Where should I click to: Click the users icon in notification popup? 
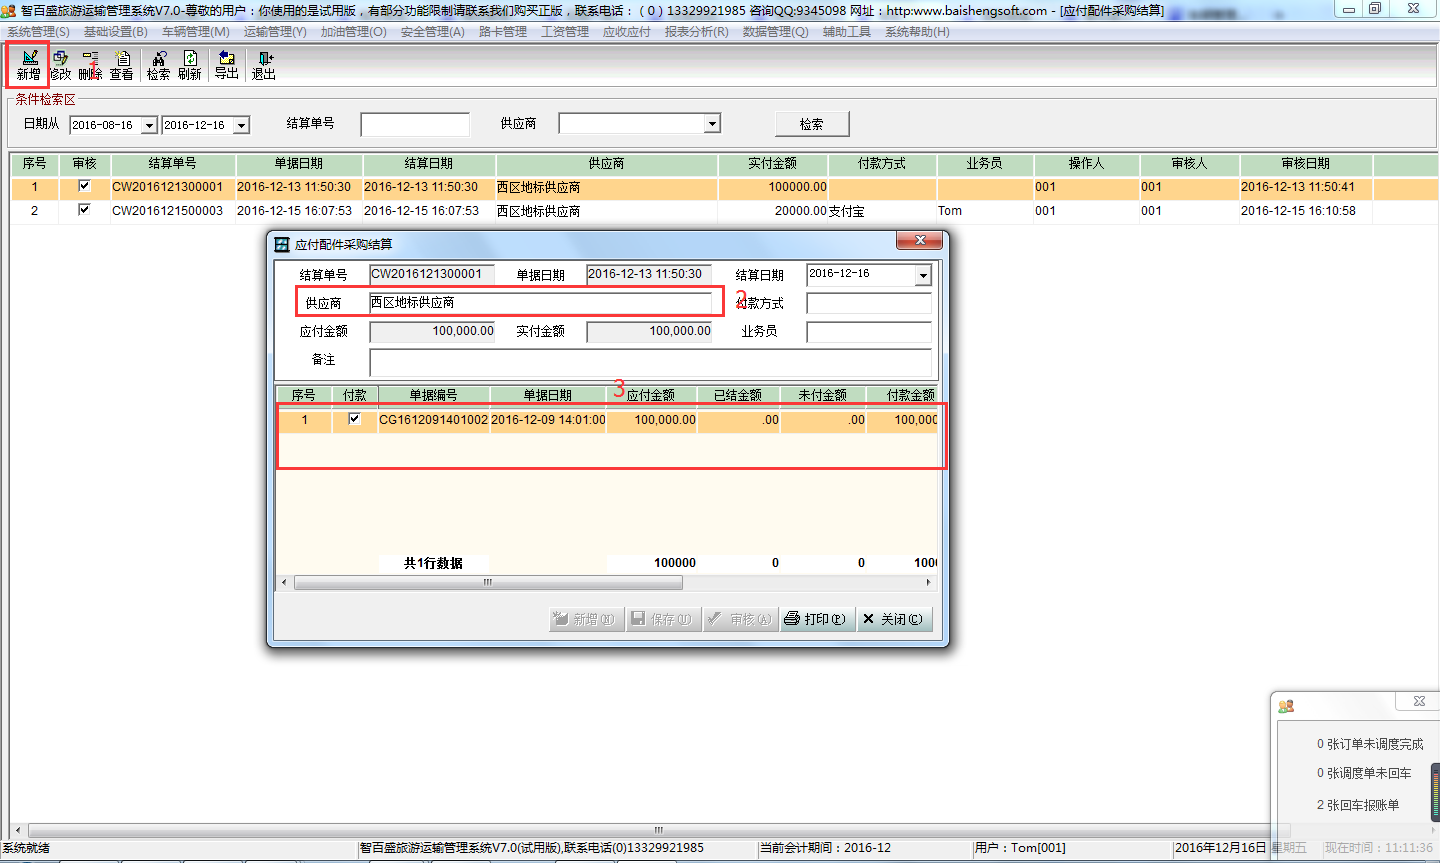1286,706
